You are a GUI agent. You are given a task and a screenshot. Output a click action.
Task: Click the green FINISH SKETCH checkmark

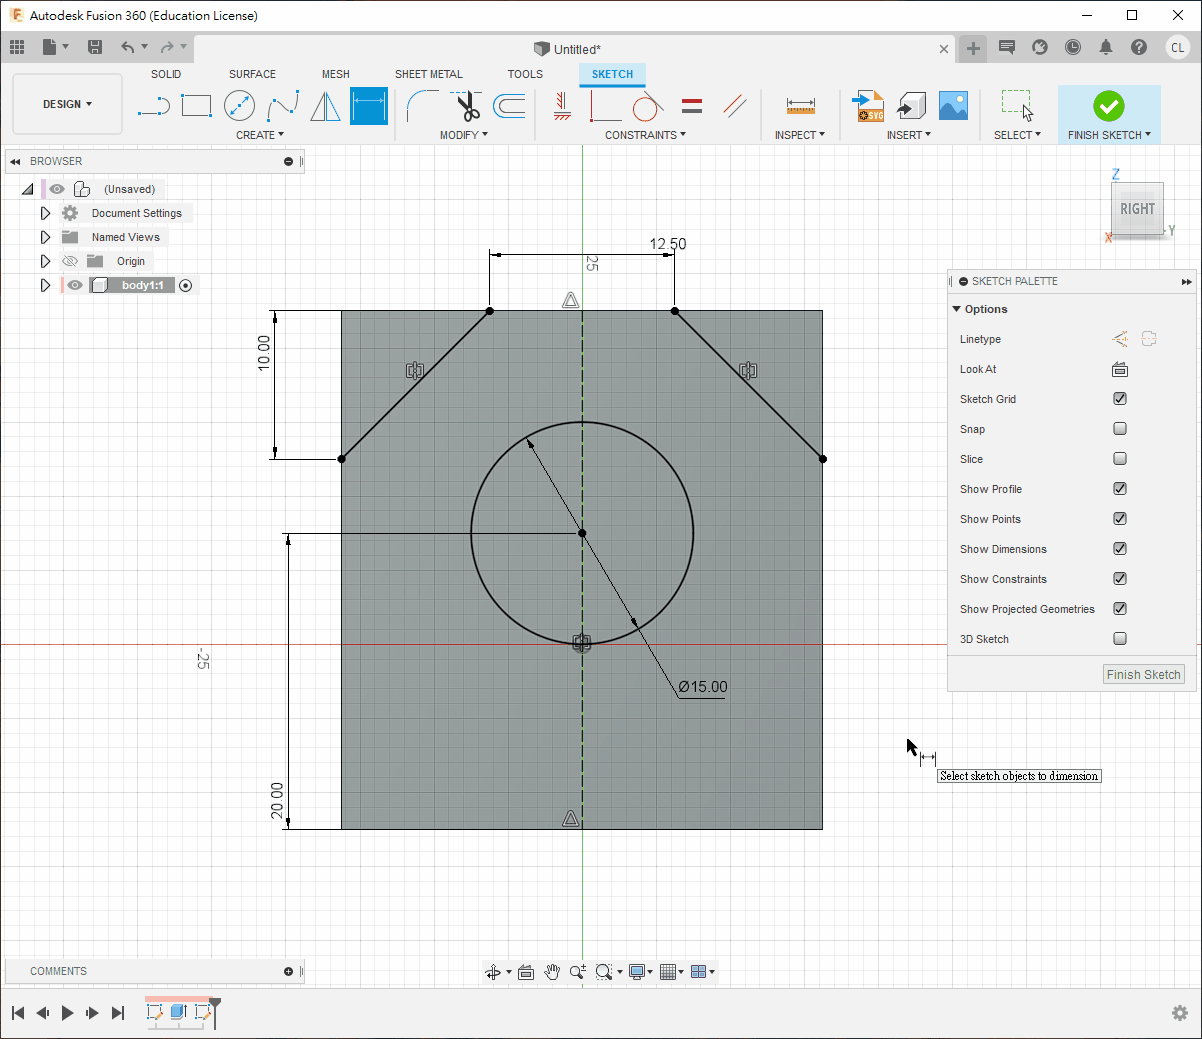tap(1108, 106)
